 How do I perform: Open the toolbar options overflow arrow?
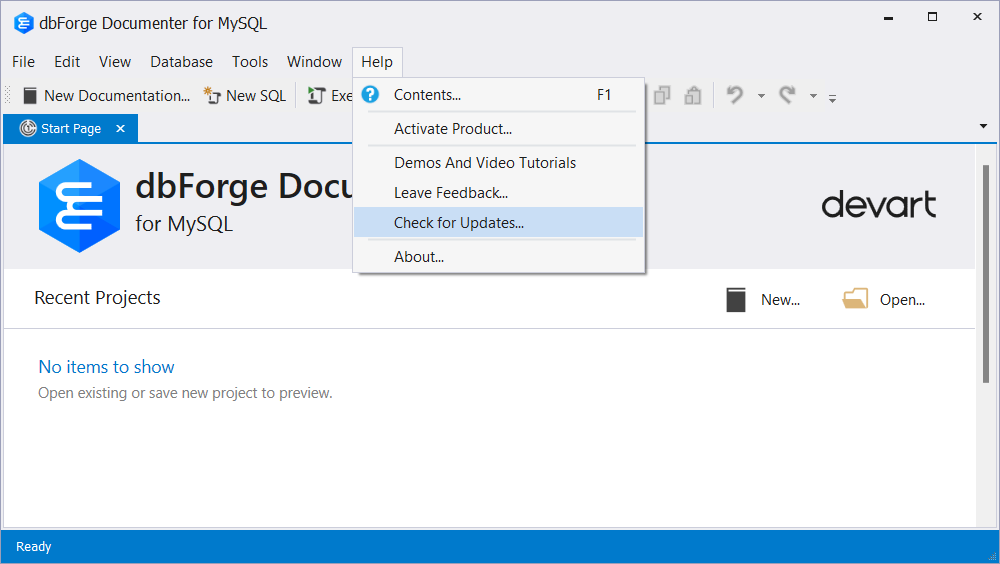tap(832, 98)
